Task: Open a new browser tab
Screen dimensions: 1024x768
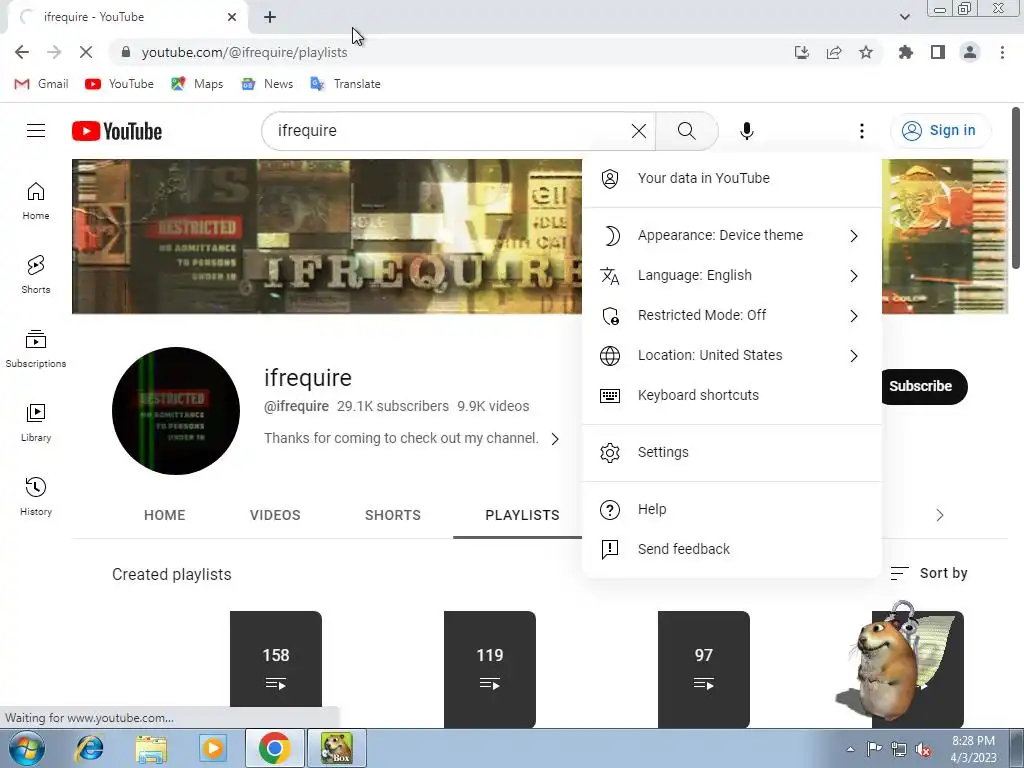Action: point(270,17)
